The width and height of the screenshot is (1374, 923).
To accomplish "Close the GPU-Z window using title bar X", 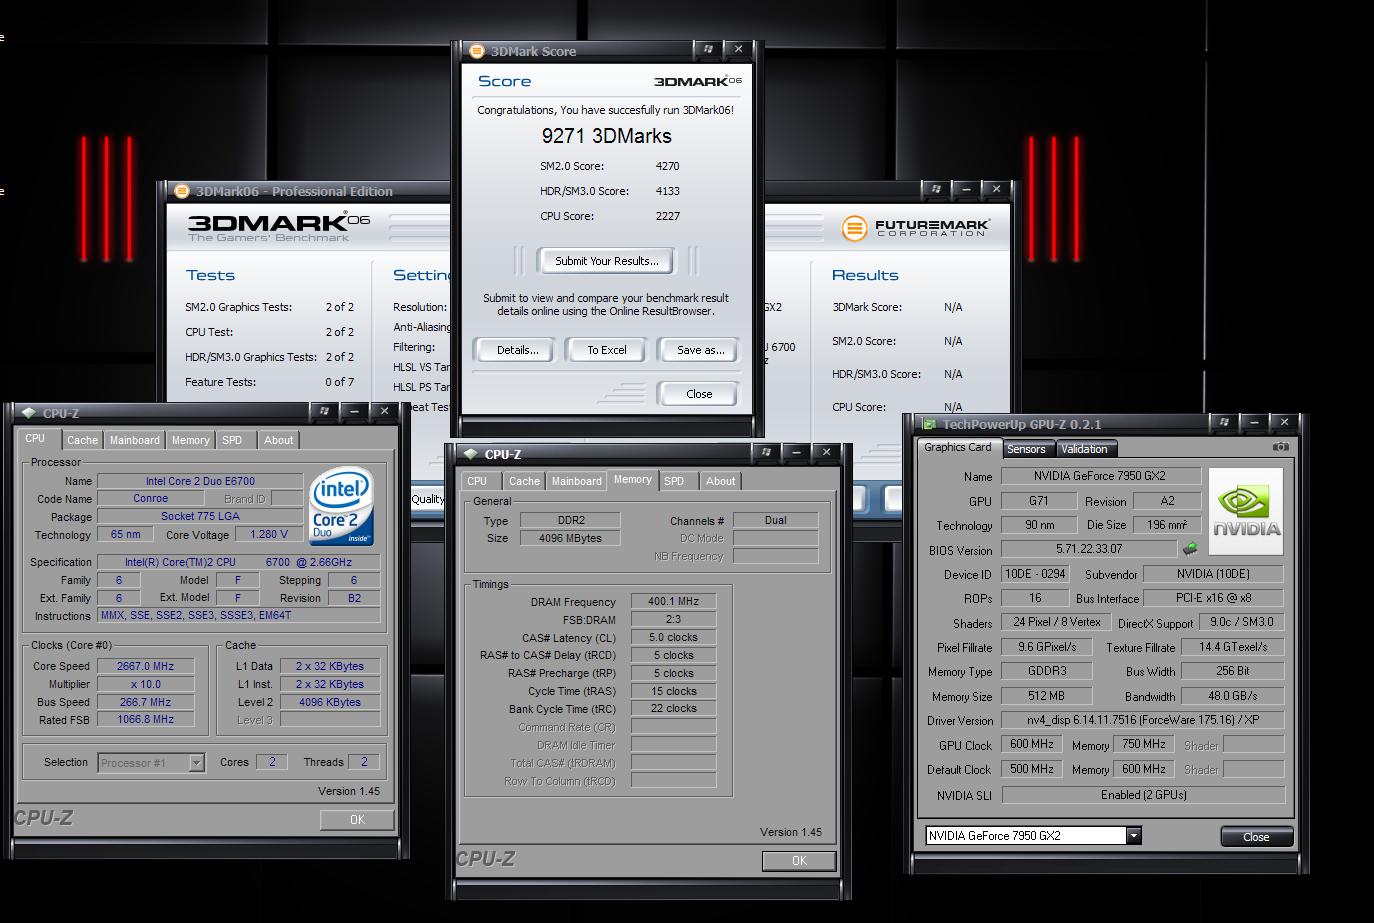I will 1284,422.
